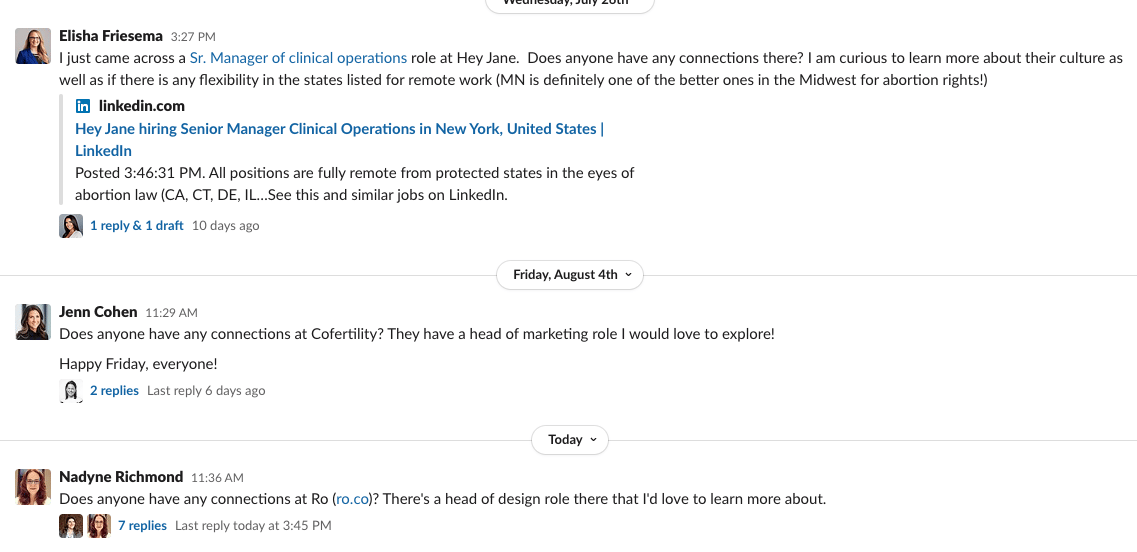Click replier avatar under Jenn Cohen's message
The height and width of the screenshot is (552, 1137).
[x=71, y=391]
